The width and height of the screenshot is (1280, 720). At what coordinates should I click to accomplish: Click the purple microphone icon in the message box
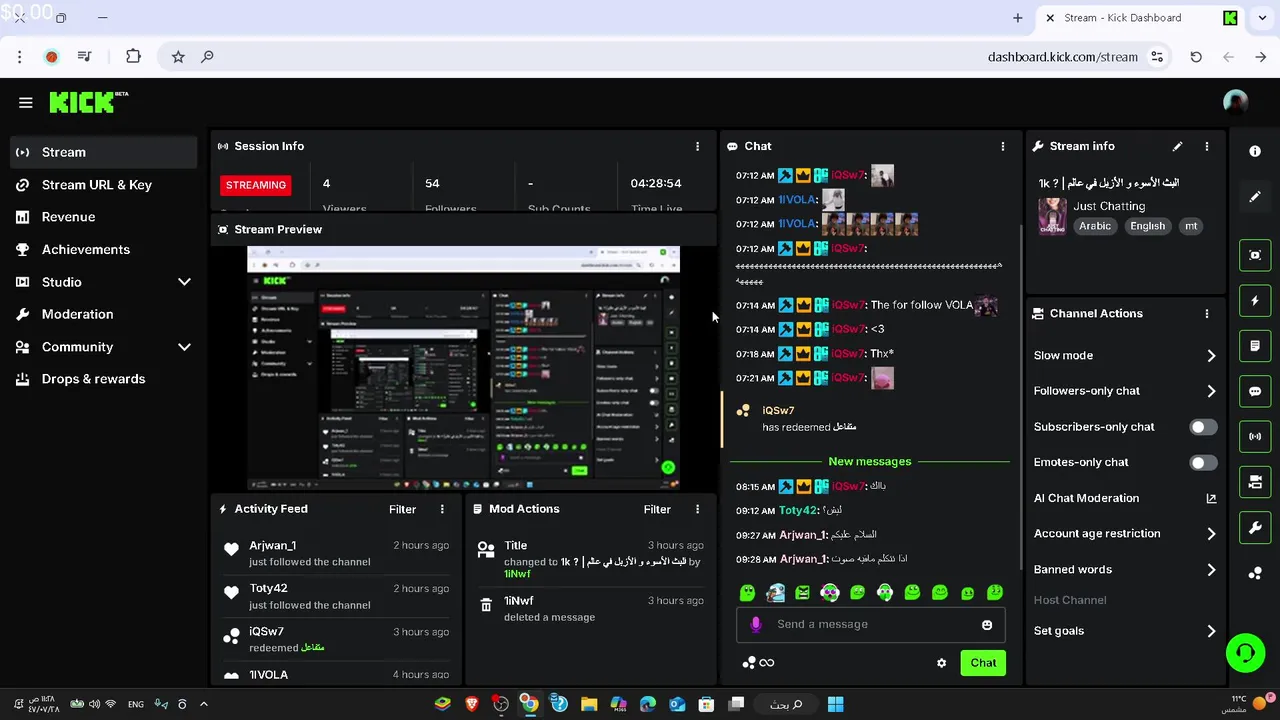tap(756, 624)
